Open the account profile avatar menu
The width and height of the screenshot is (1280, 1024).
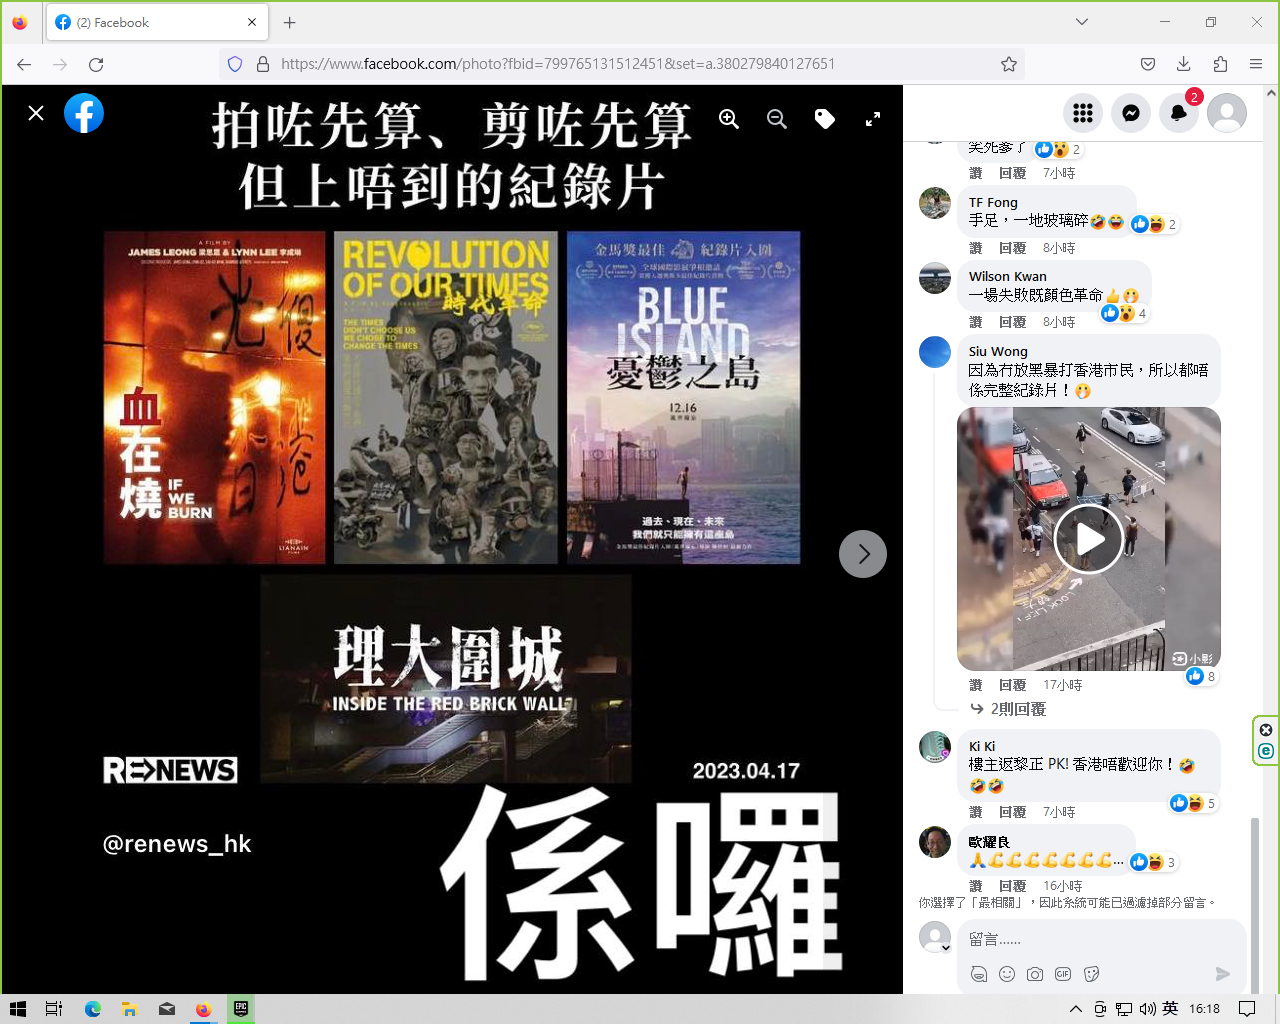[1227, 113]
